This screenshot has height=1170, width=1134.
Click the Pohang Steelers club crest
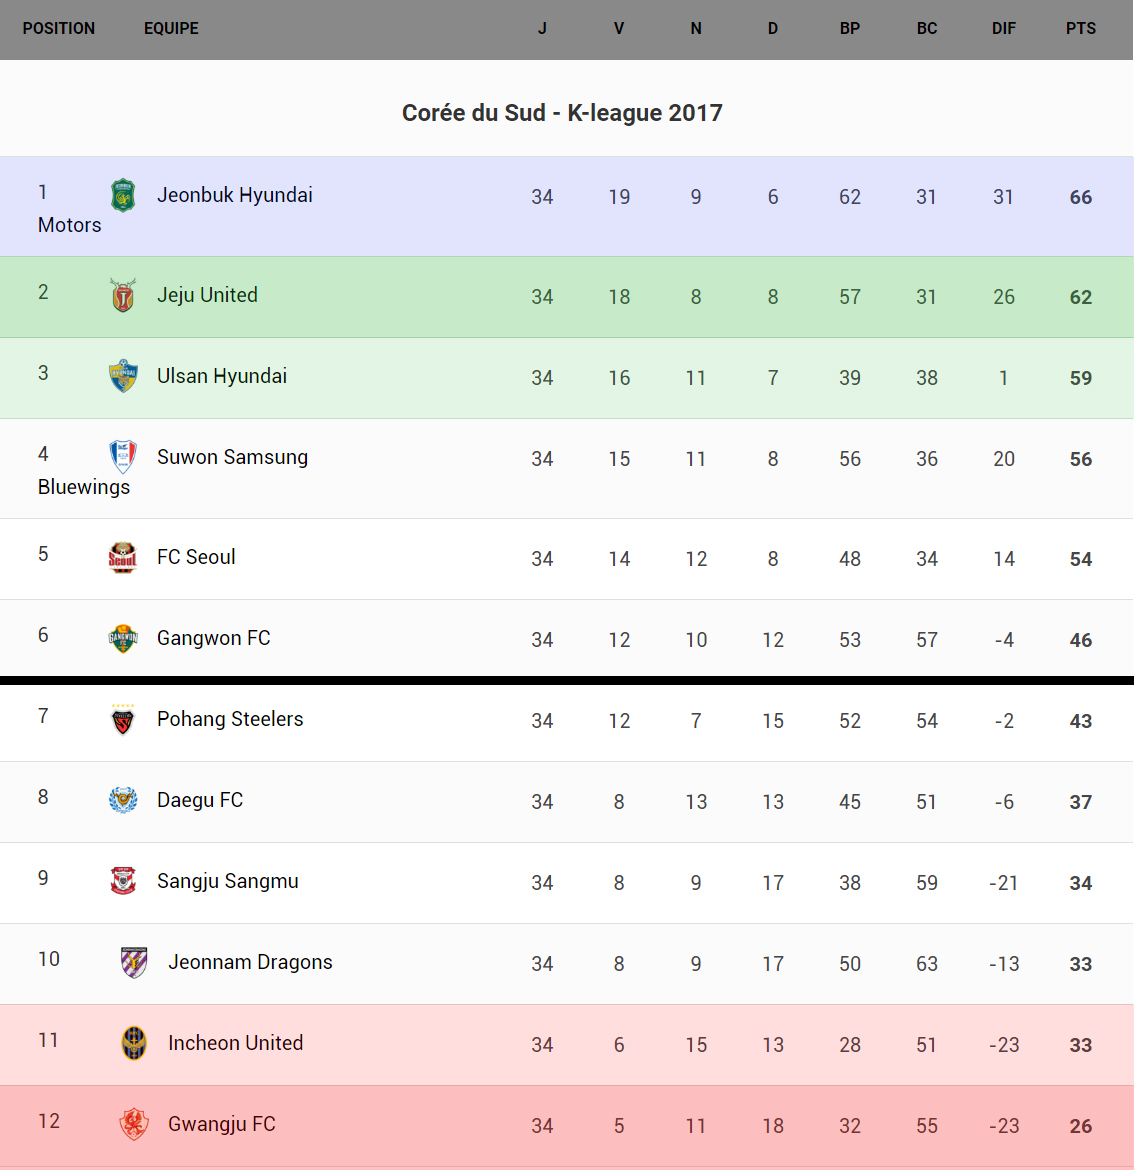point(123,720)
